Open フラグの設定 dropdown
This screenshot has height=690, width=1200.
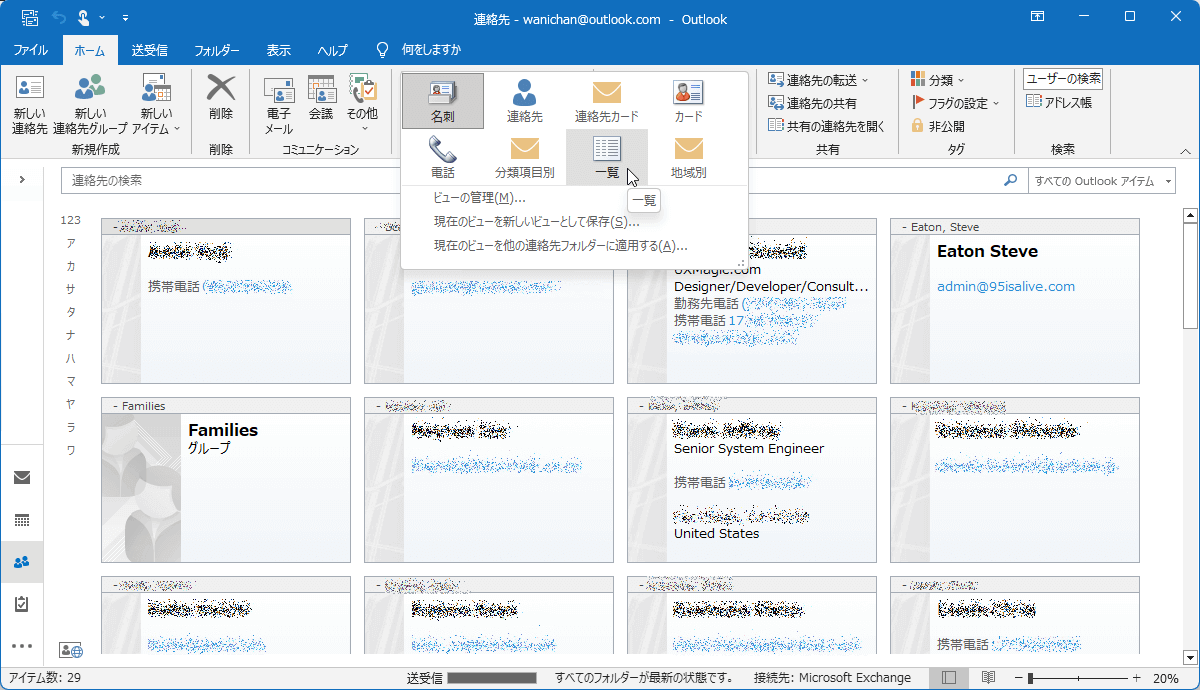click(955, 103)
